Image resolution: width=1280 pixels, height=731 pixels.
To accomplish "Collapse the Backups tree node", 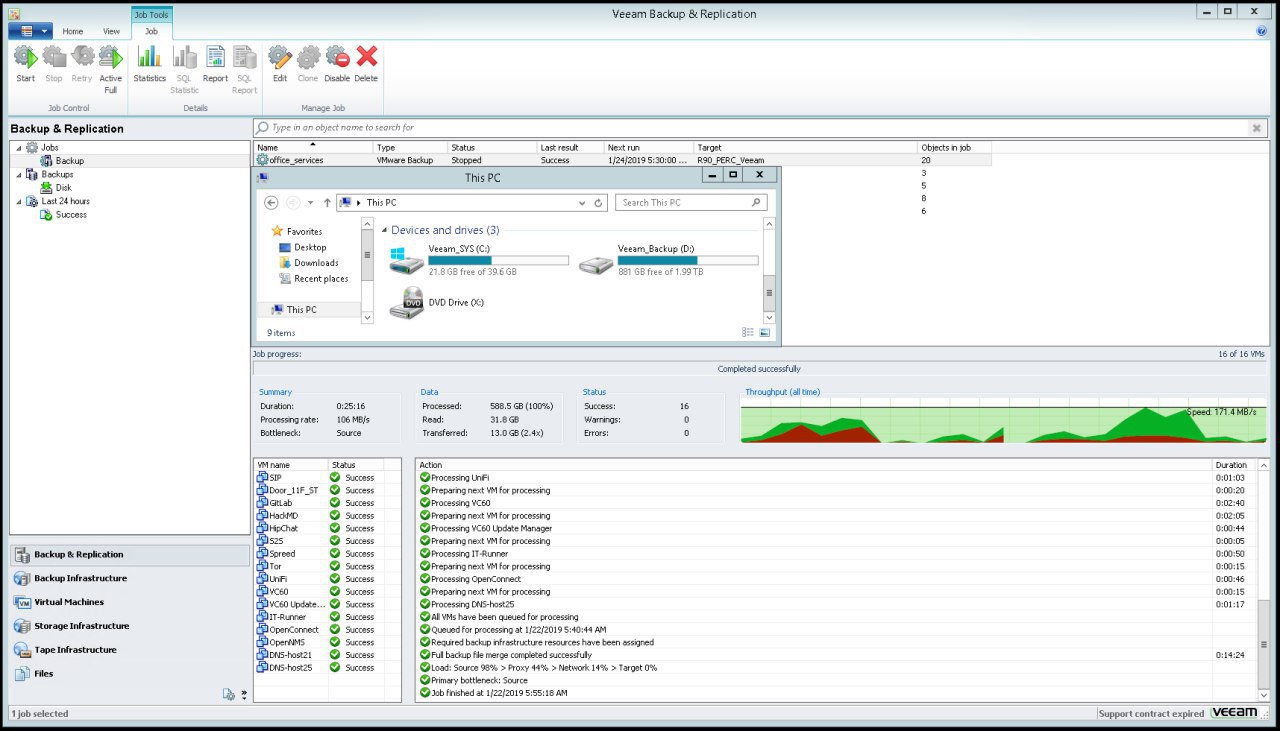I will coord(19,175).
